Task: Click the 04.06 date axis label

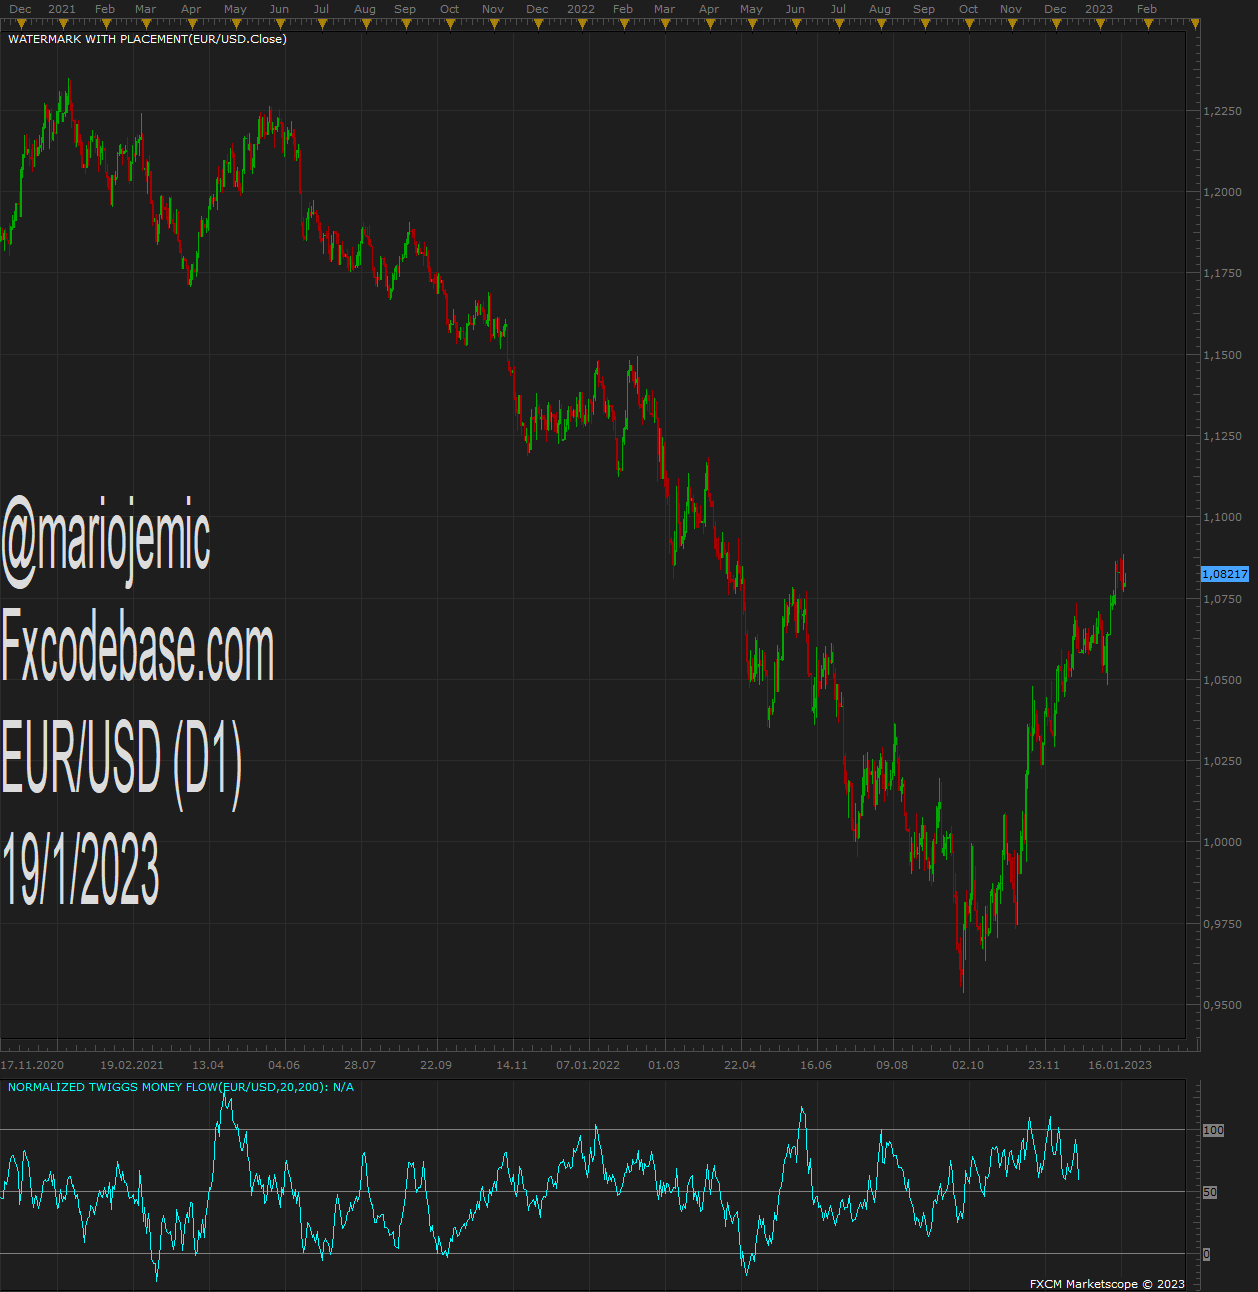Action: click(x=284, y=1065)
